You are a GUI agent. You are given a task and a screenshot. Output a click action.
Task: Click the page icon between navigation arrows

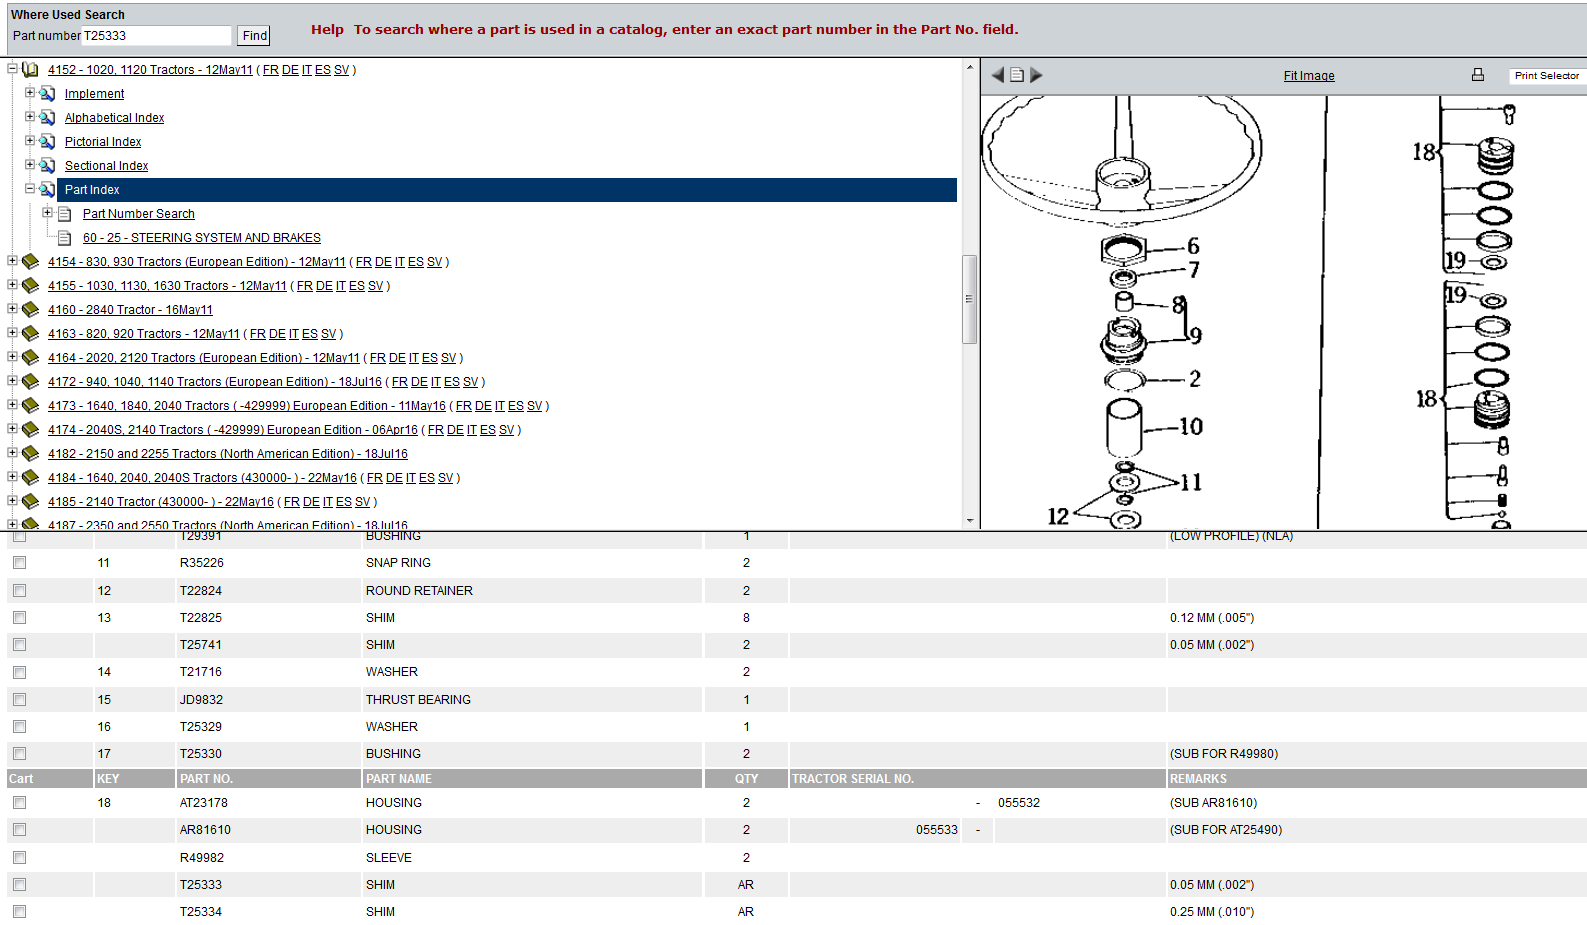pyautogui.click(x=1017, y=75)
